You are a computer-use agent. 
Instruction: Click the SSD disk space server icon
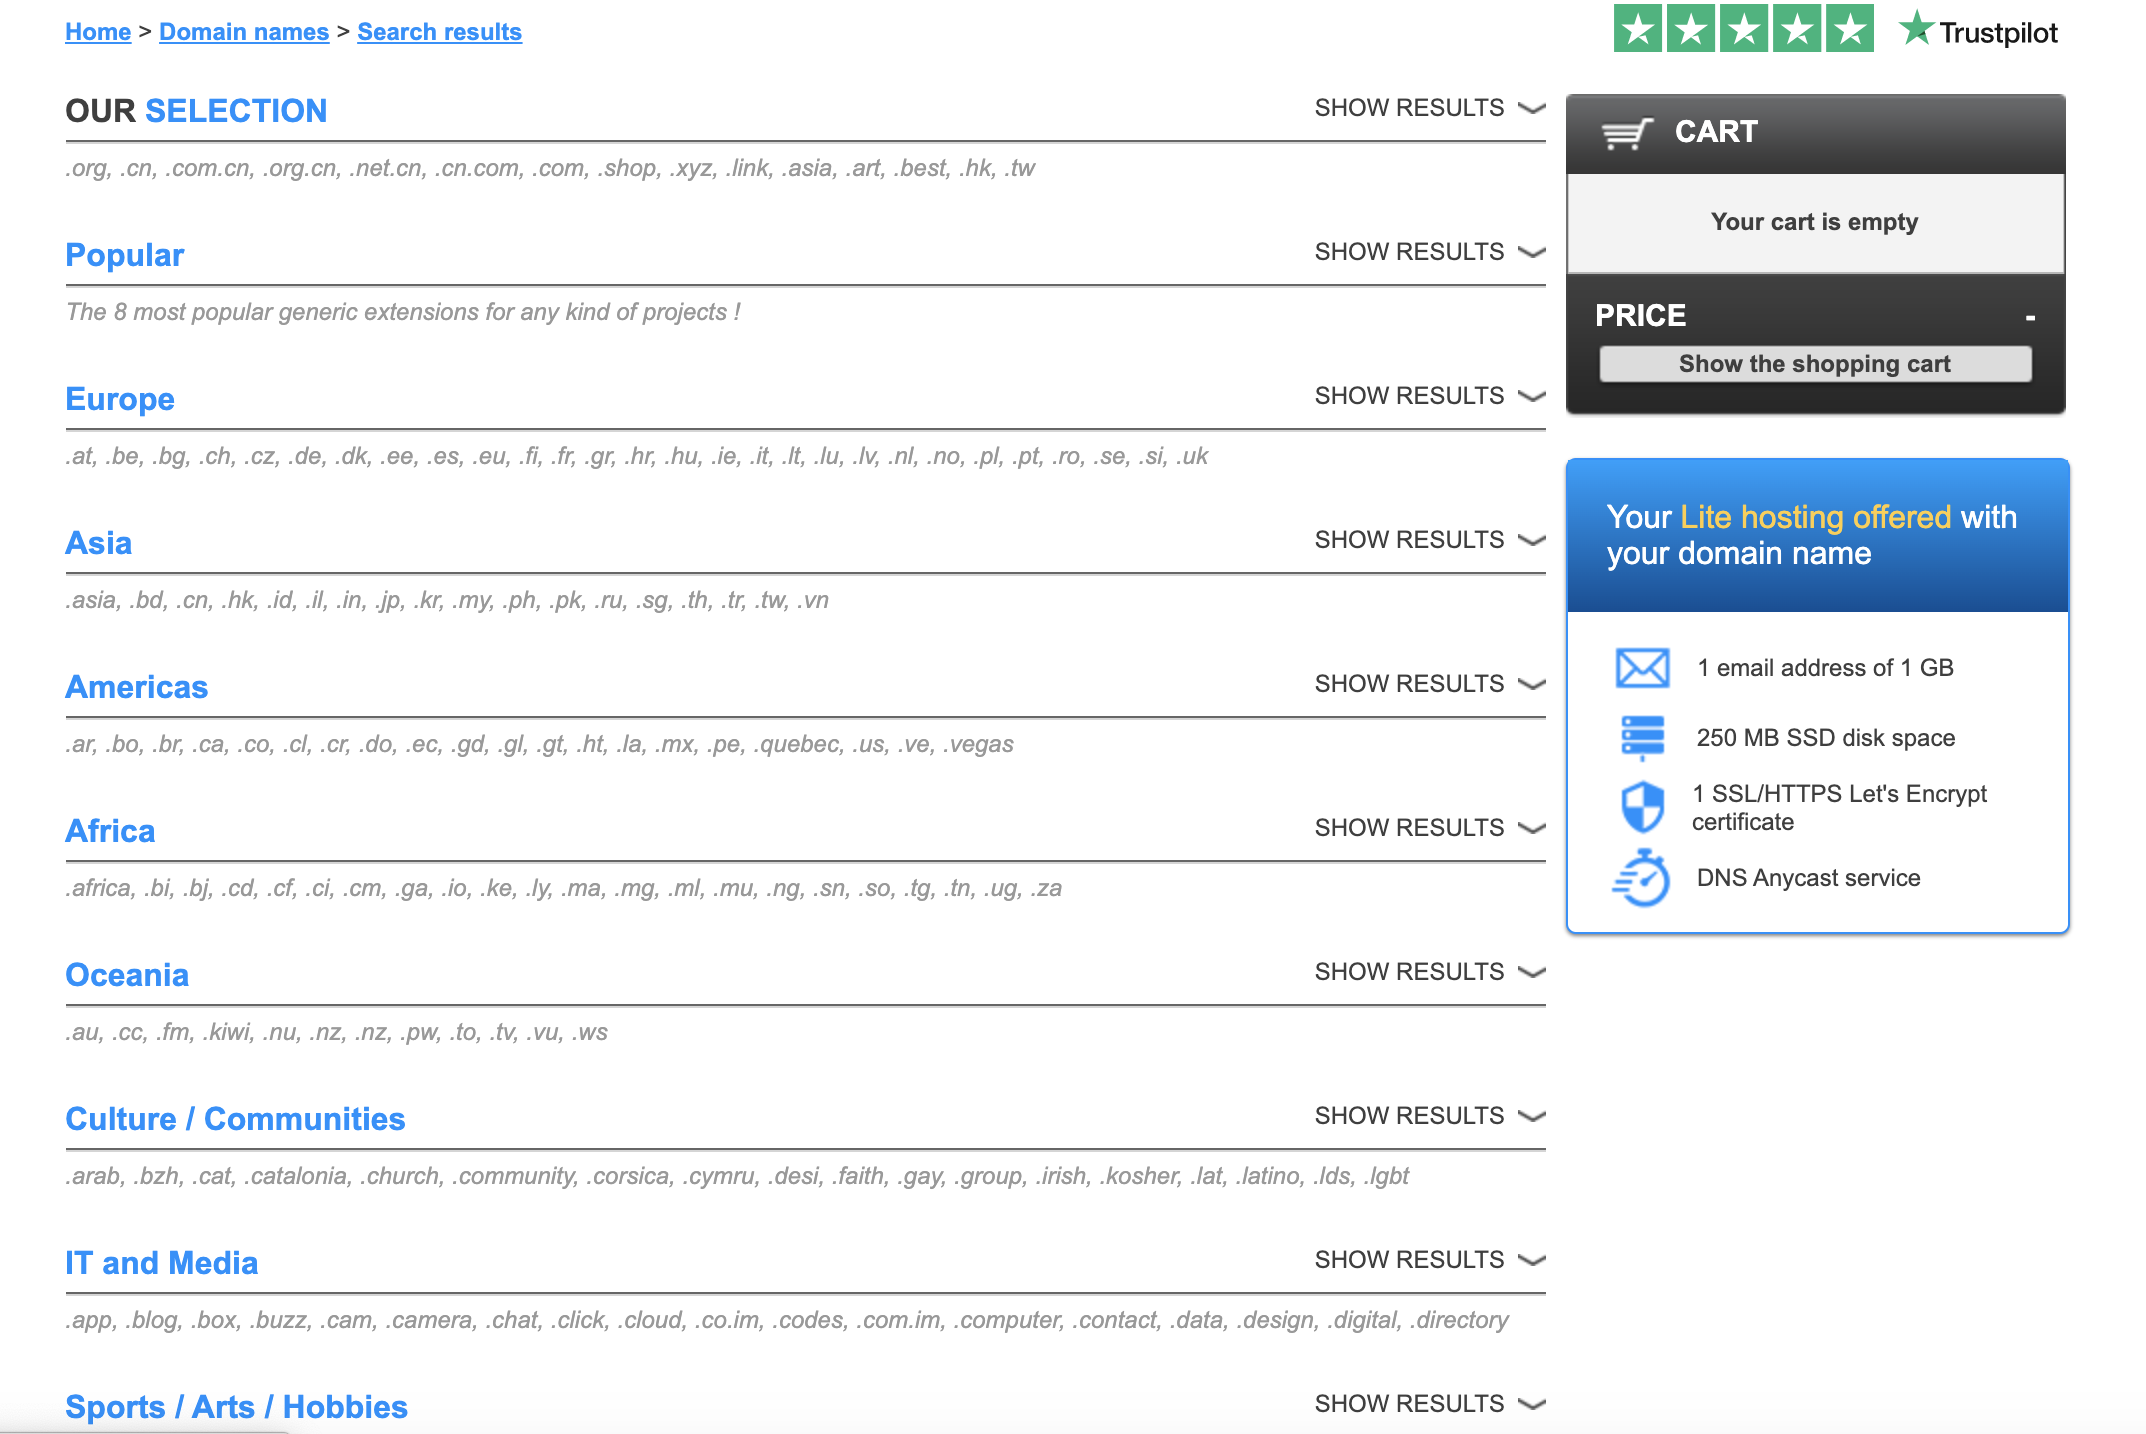point(1642,737)
